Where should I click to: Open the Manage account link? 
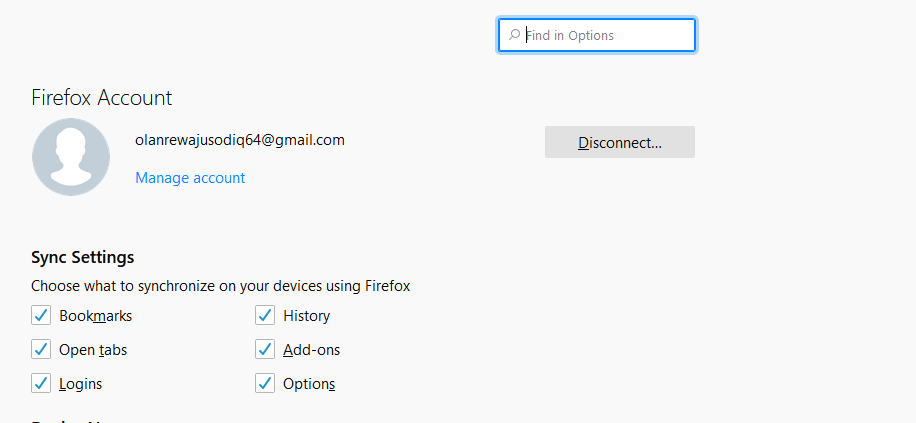pyautogui.click(x=190, y=178)
